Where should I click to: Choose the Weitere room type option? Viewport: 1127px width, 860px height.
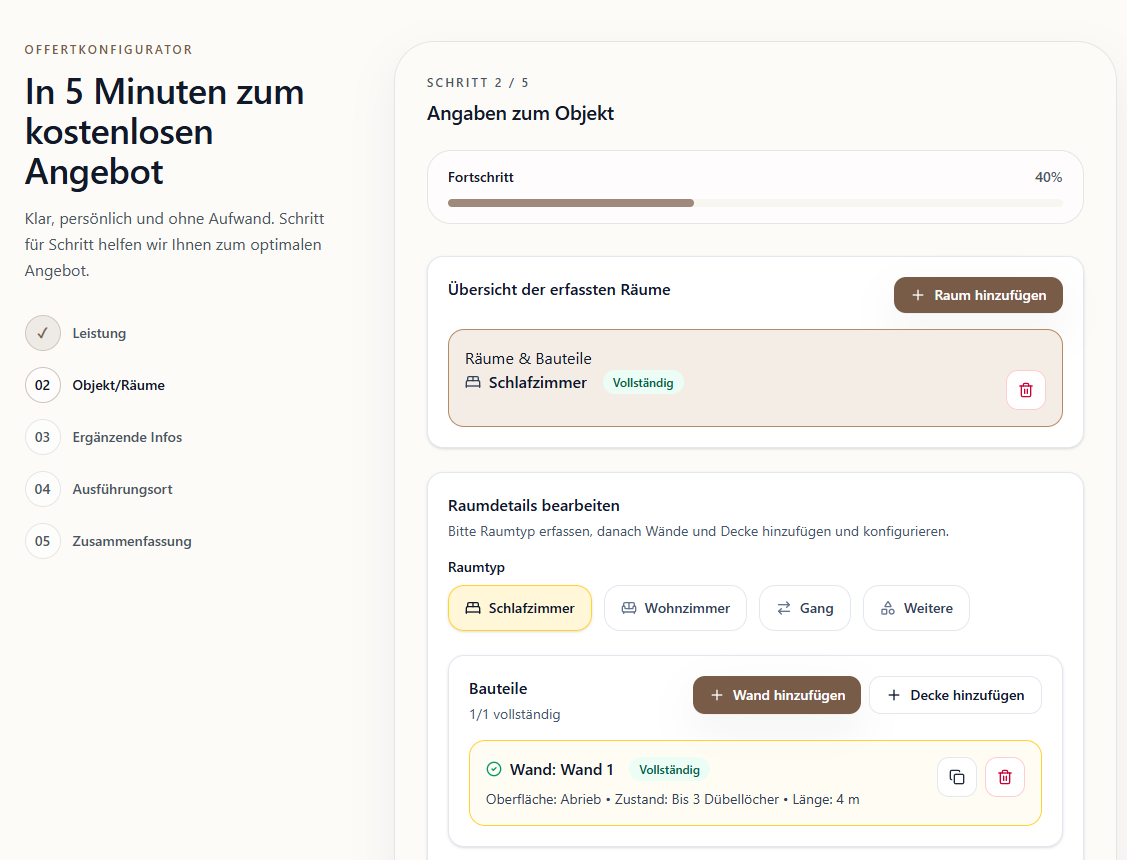tap(916, 608)
